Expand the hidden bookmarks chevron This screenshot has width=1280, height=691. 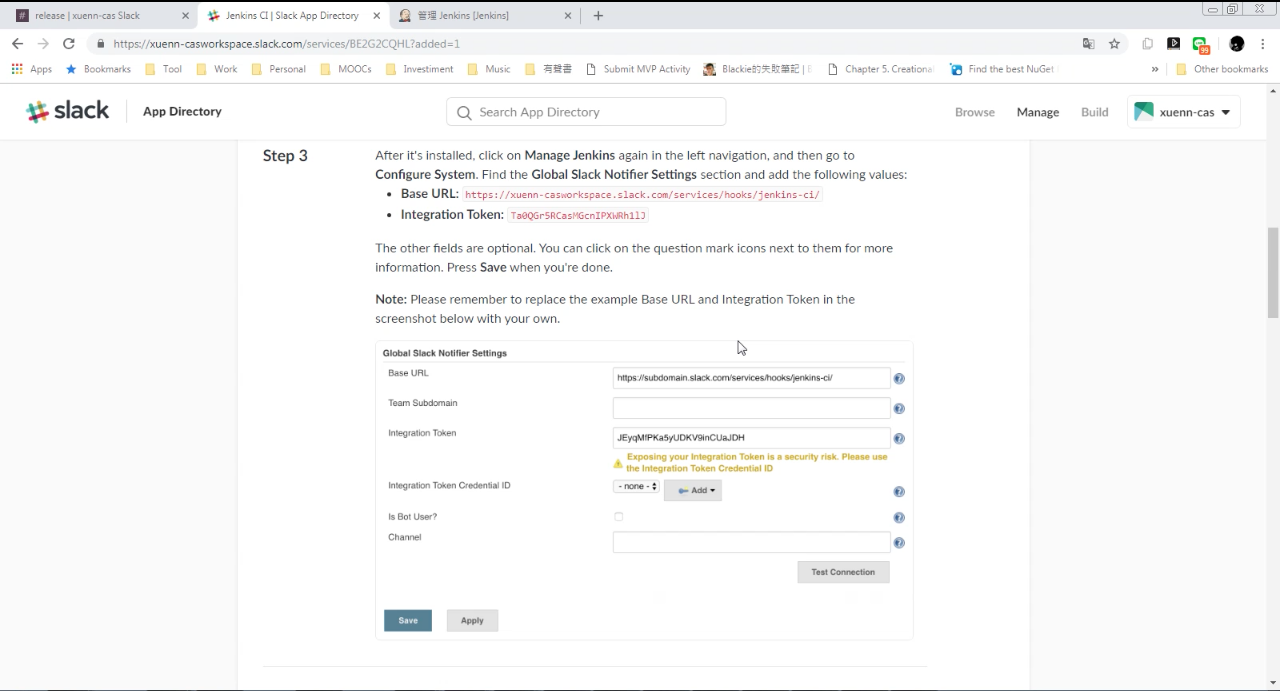coord(1155,69)
